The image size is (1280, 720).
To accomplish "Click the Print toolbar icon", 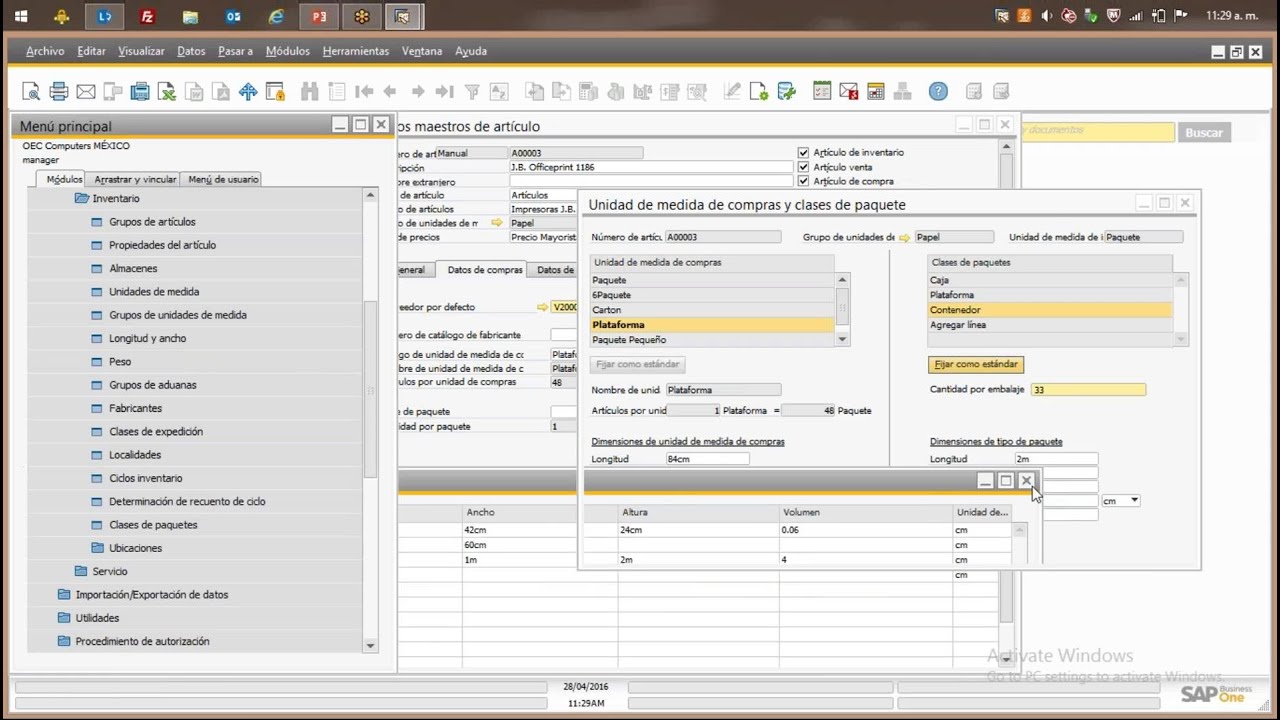I will coord(59,92).
